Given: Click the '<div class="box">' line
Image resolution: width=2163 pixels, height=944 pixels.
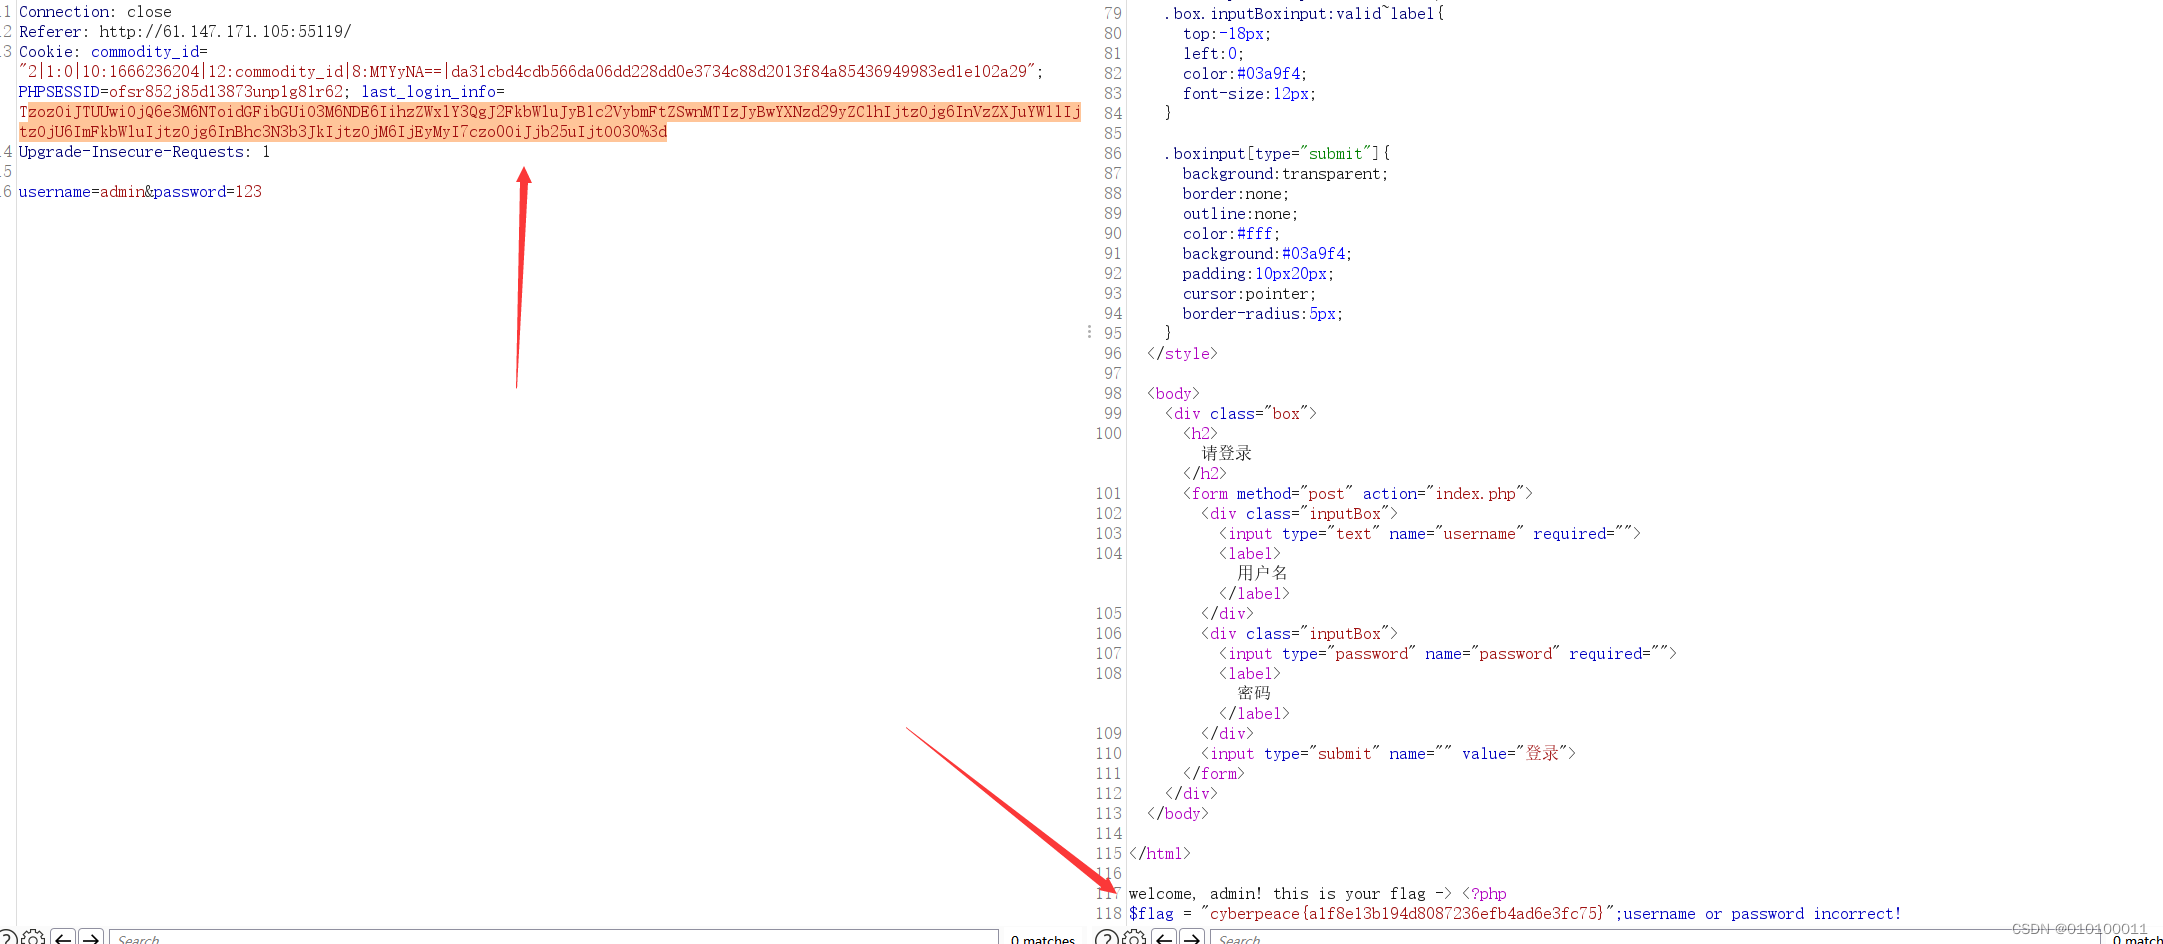Looking at the screenshot, I should pos(1241,414).
